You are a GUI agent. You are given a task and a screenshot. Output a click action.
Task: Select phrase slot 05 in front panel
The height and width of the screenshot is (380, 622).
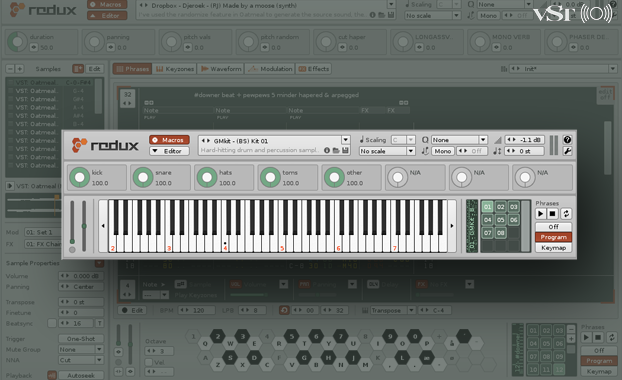coord(501,220)
